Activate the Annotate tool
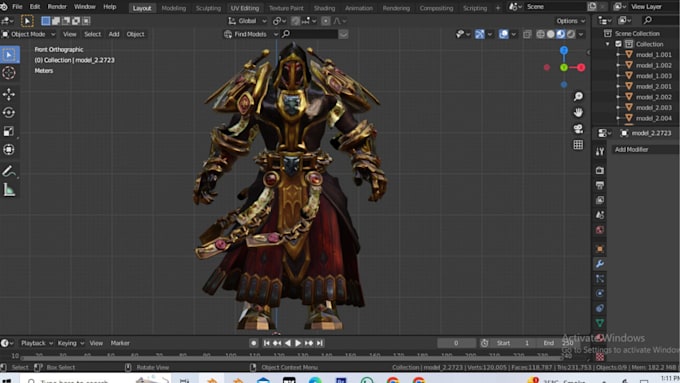Viewport: 680px width, 383px height. click(9, 171)
